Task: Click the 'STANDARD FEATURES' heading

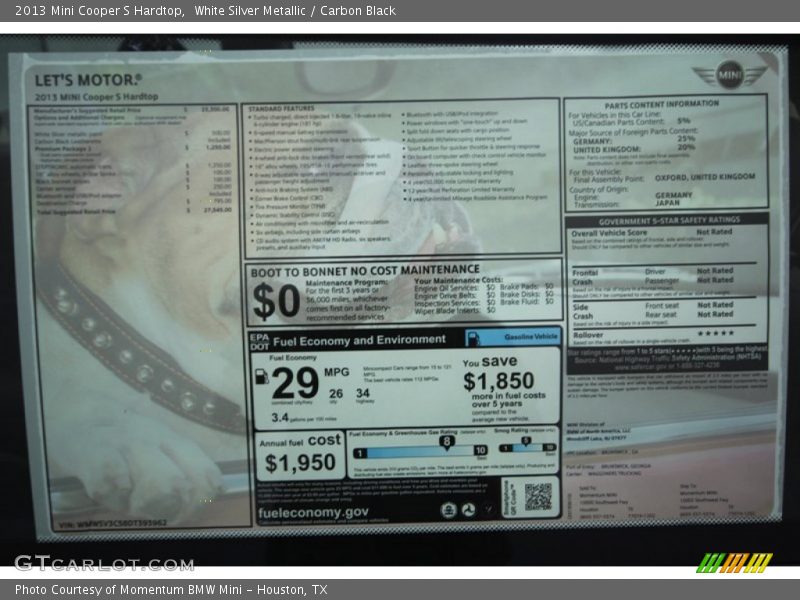Action: [282, 109]
